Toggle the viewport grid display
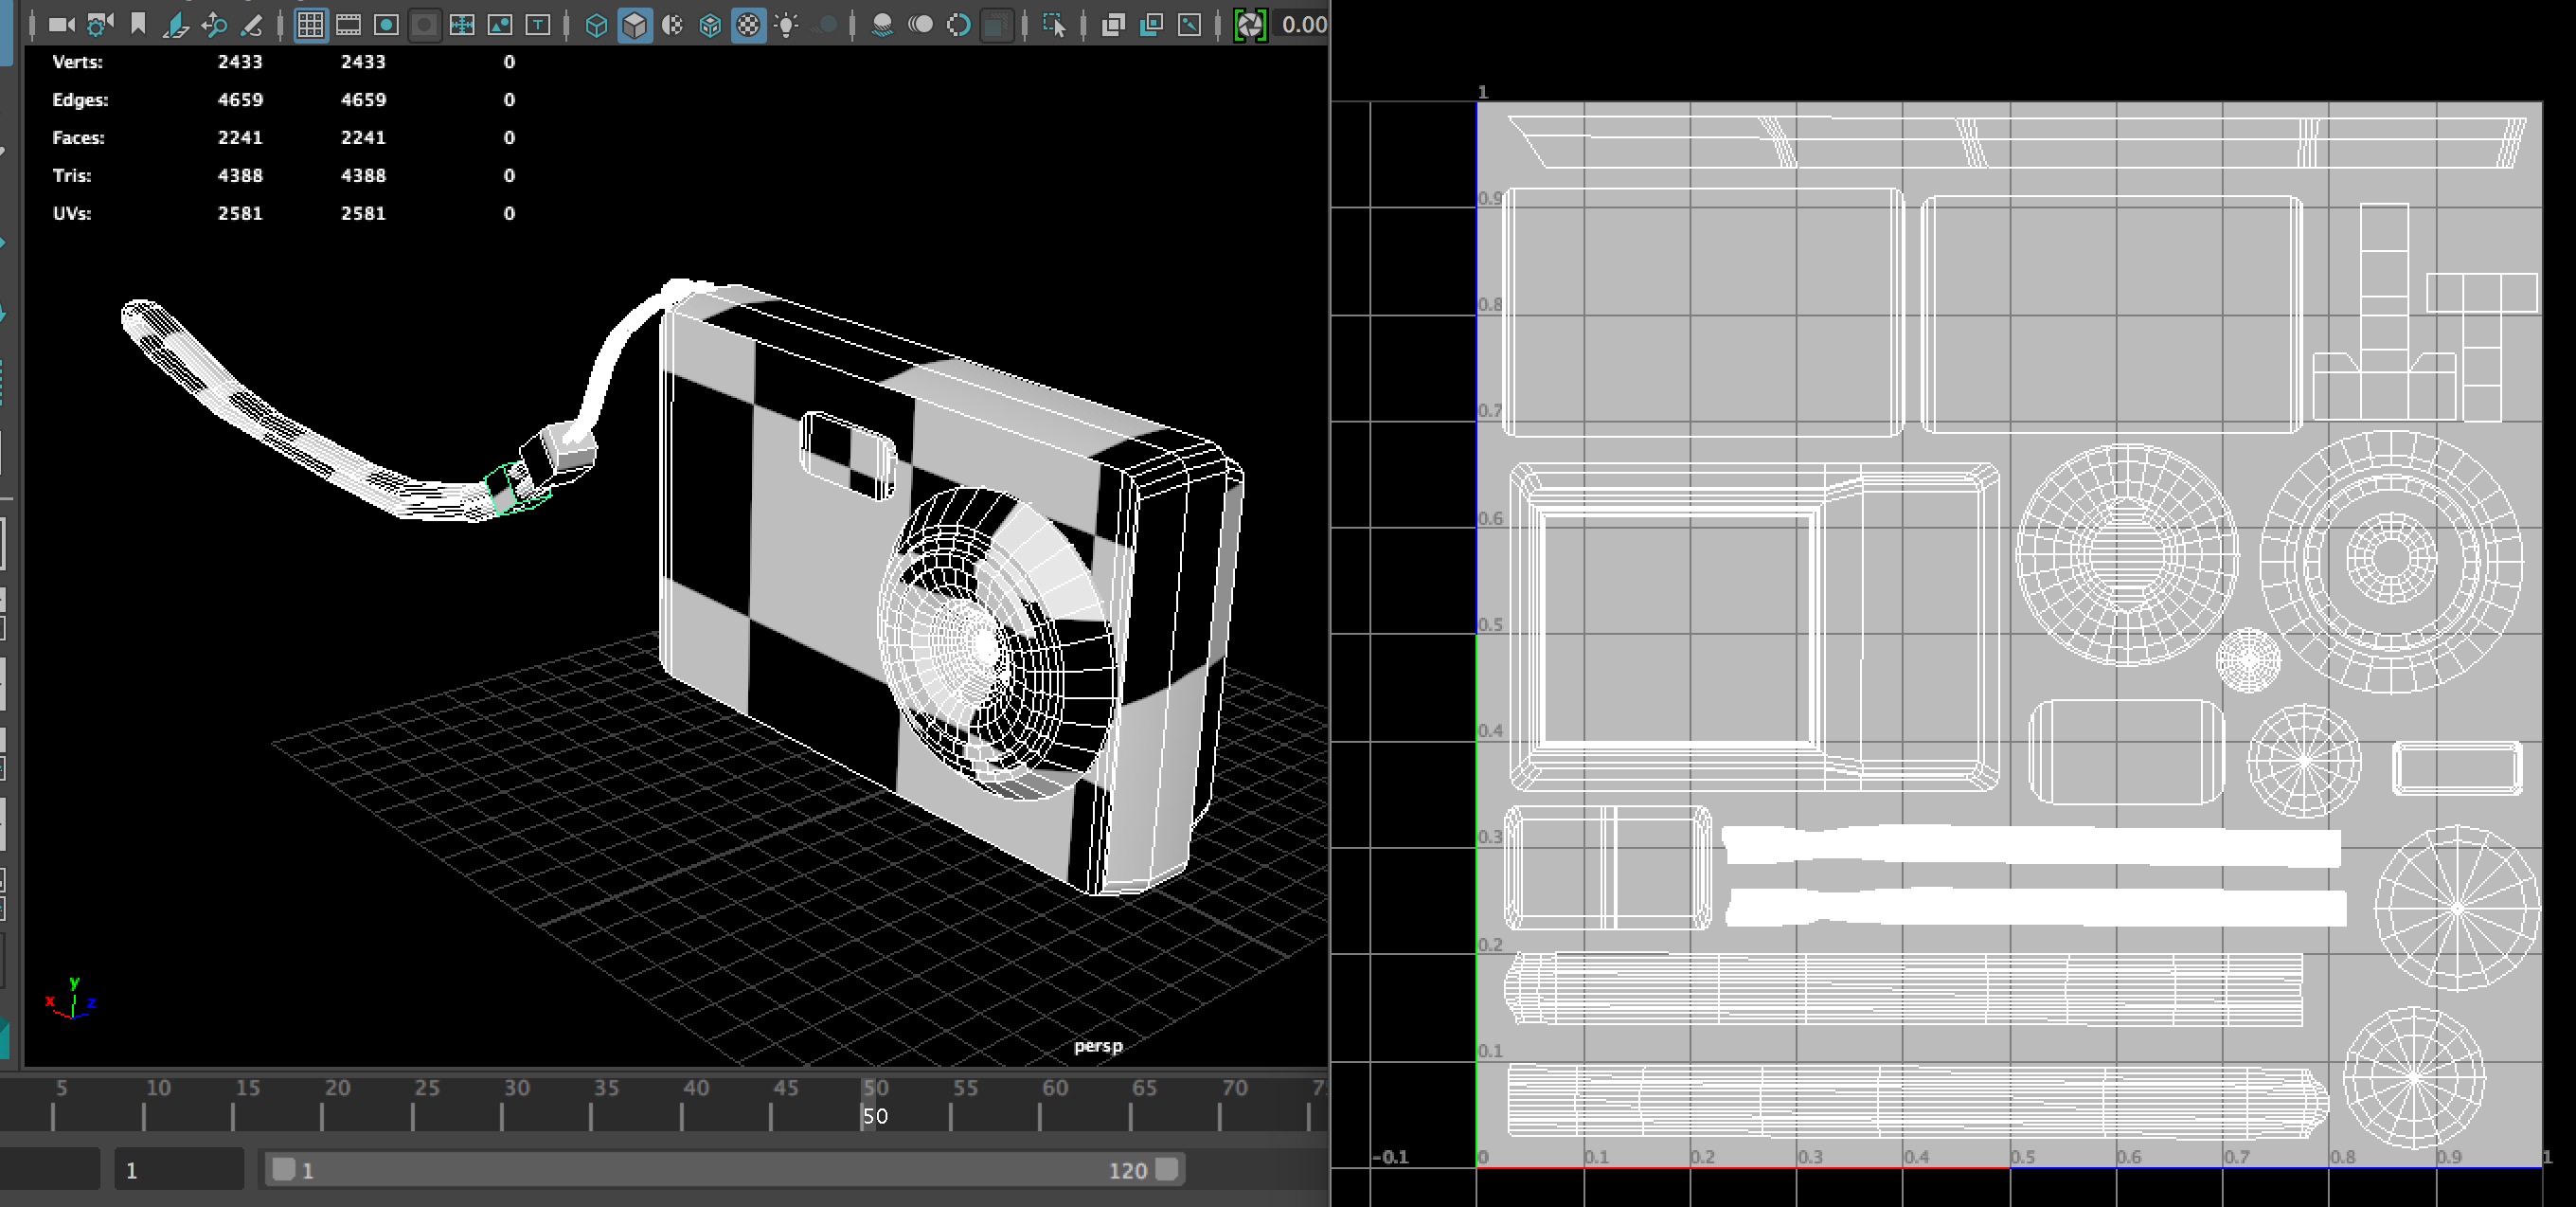Screen dimensions: 2576x1207 311,25
